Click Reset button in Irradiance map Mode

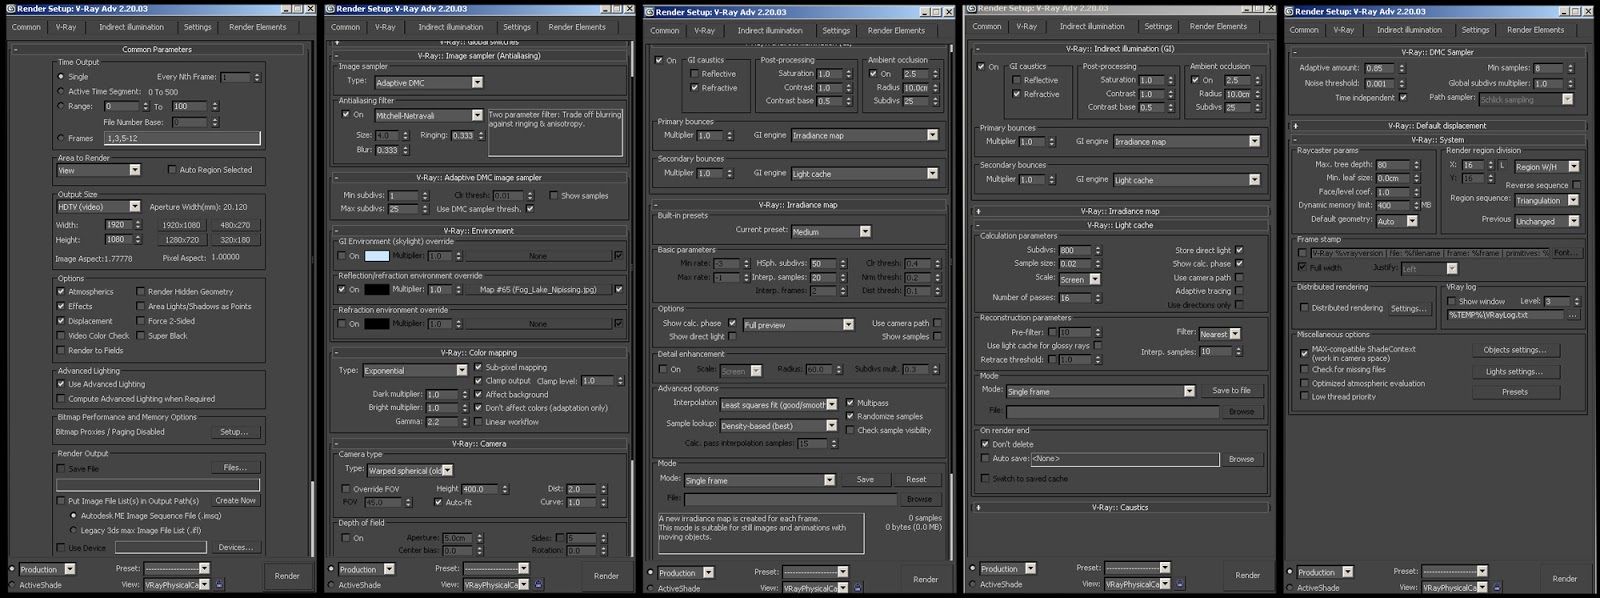[x=916, y=480]
